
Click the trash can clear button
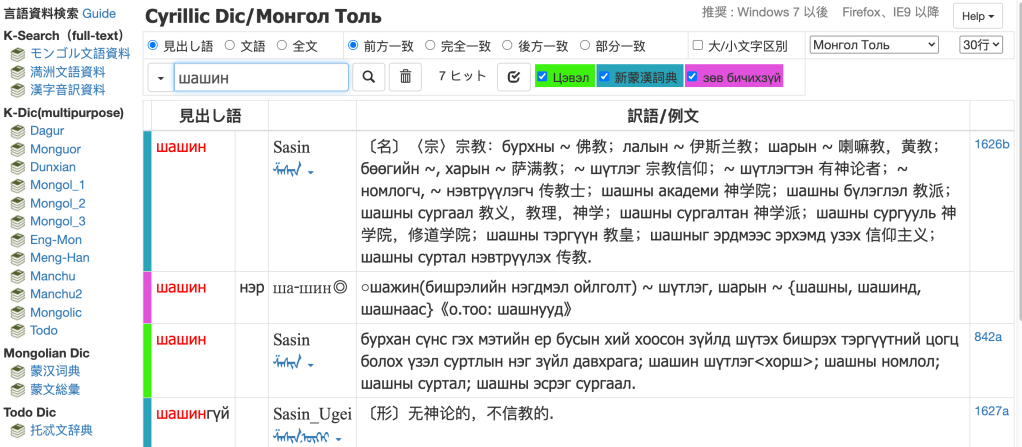coord(405,77)
